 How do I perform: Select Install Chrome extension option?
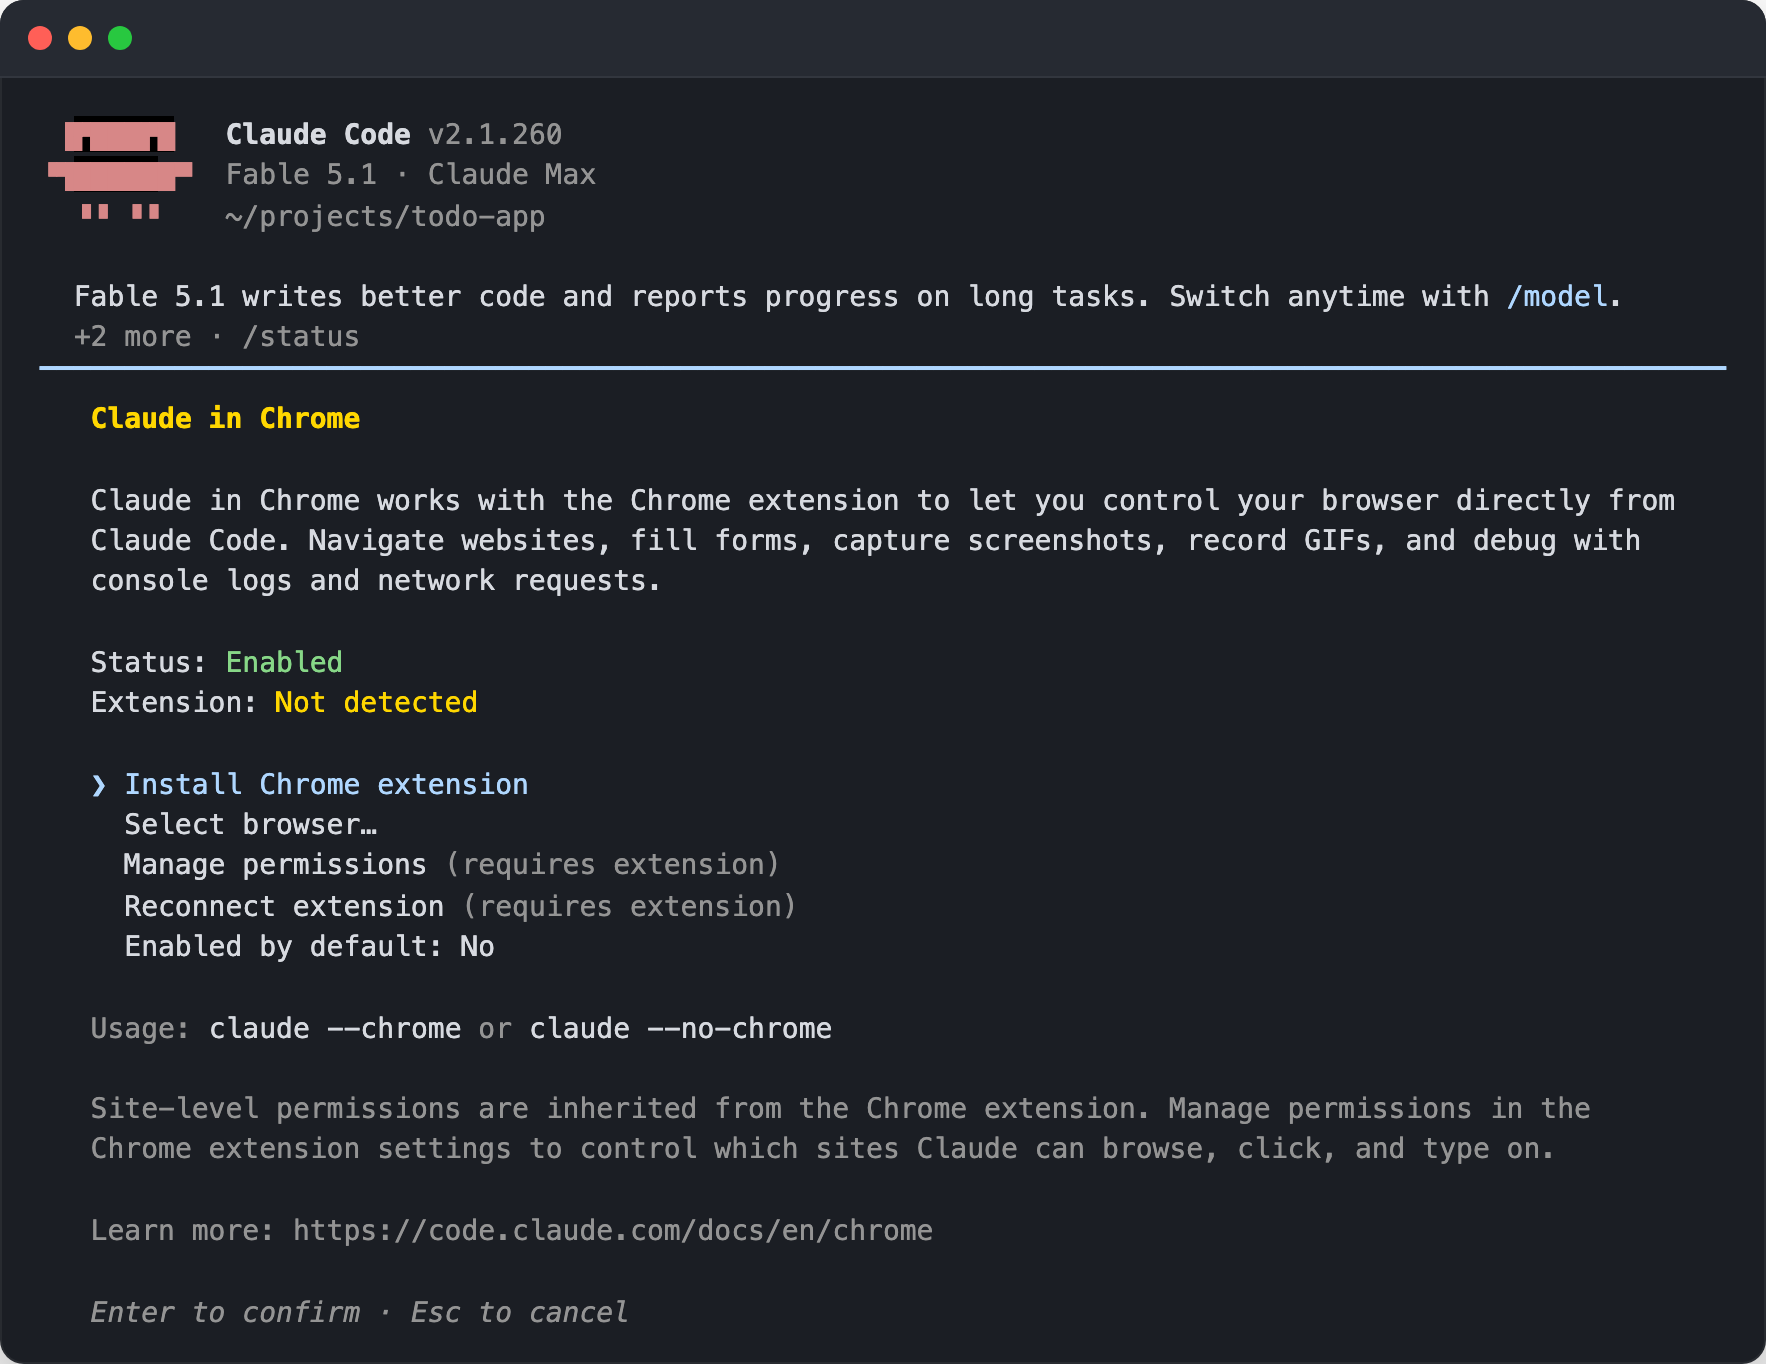pos(326,785)
